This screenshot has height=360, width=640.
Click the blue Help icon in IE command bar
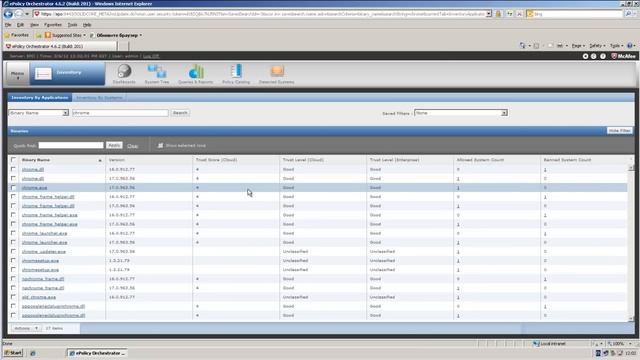coord(630,46)
